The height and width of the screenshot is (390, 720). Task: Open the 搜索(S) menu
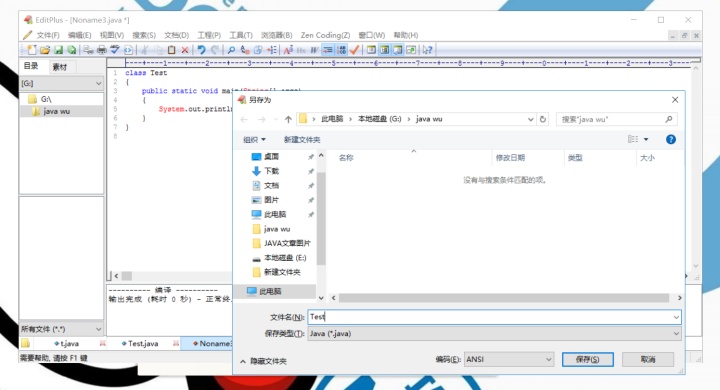click(144, 35)
